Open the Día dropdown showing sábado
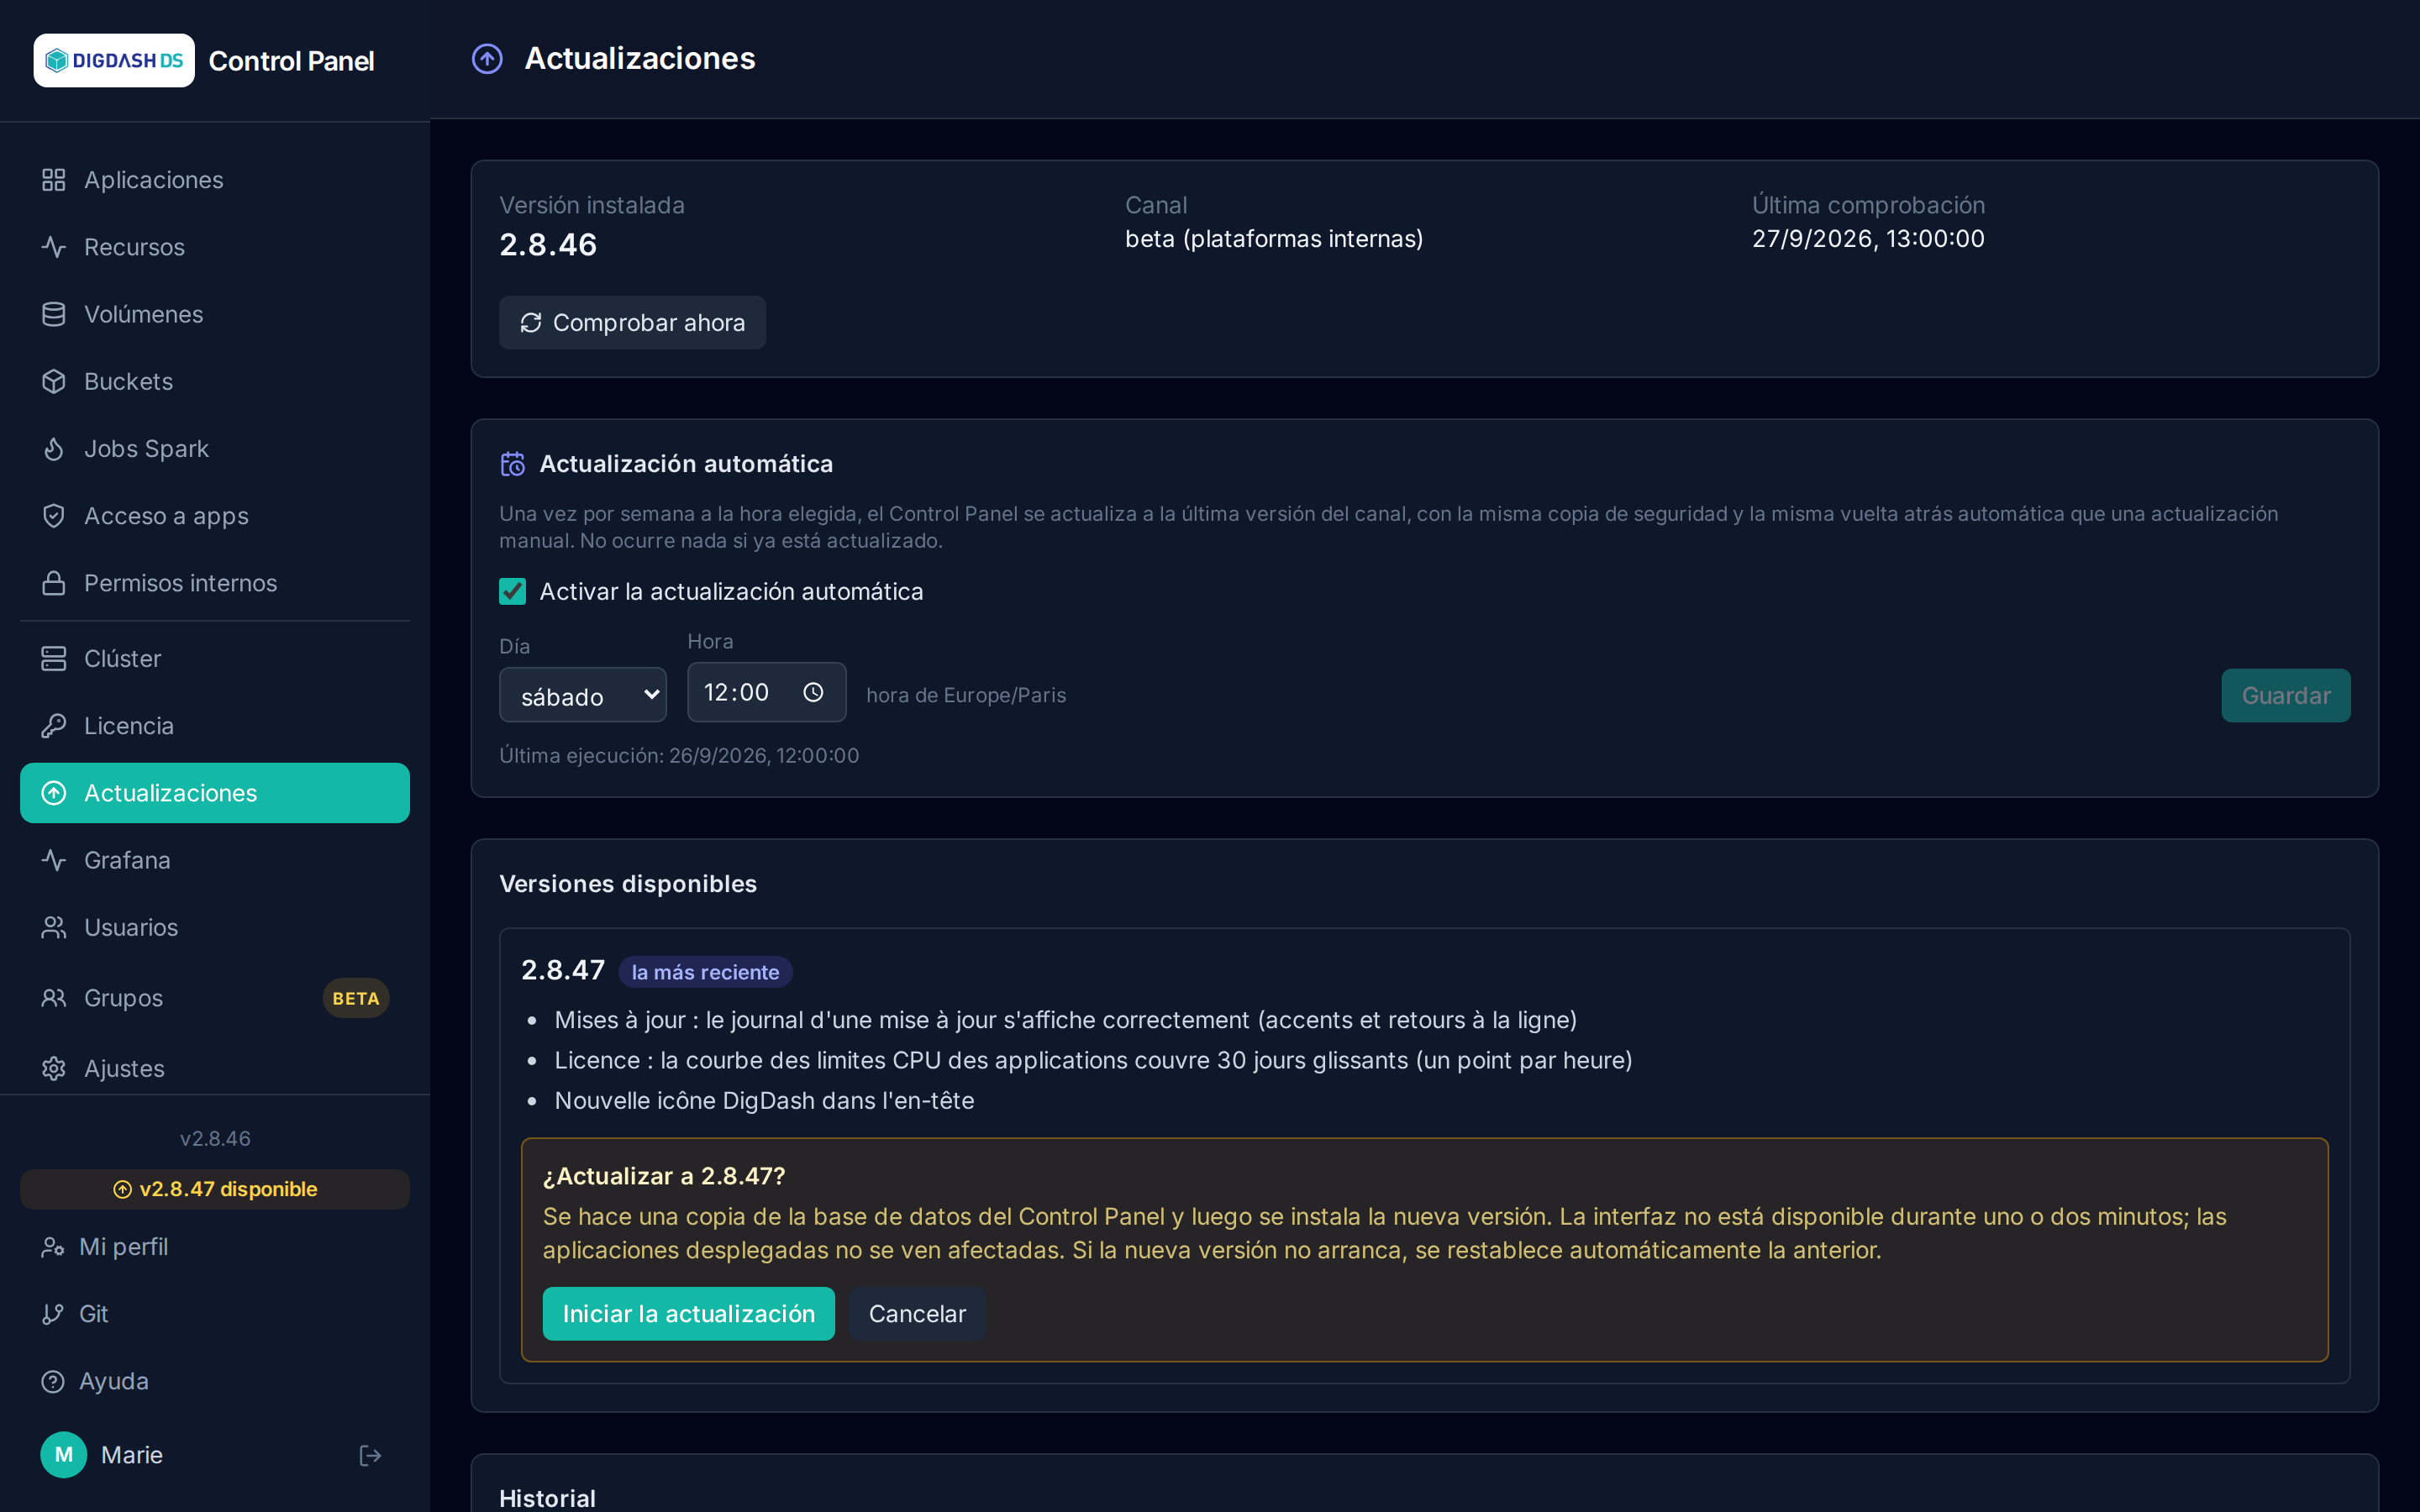 click(583, 695)
